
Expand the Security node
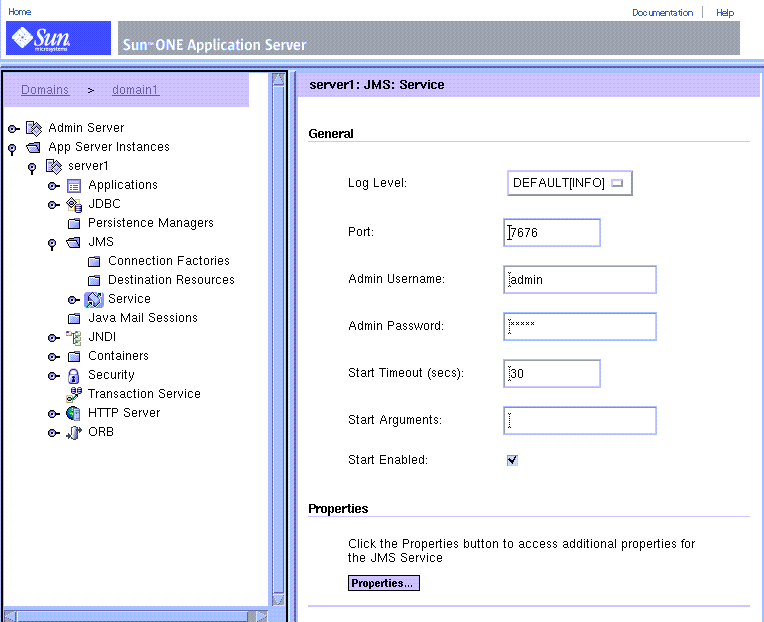pyautogui.click(x=54, y=376)
